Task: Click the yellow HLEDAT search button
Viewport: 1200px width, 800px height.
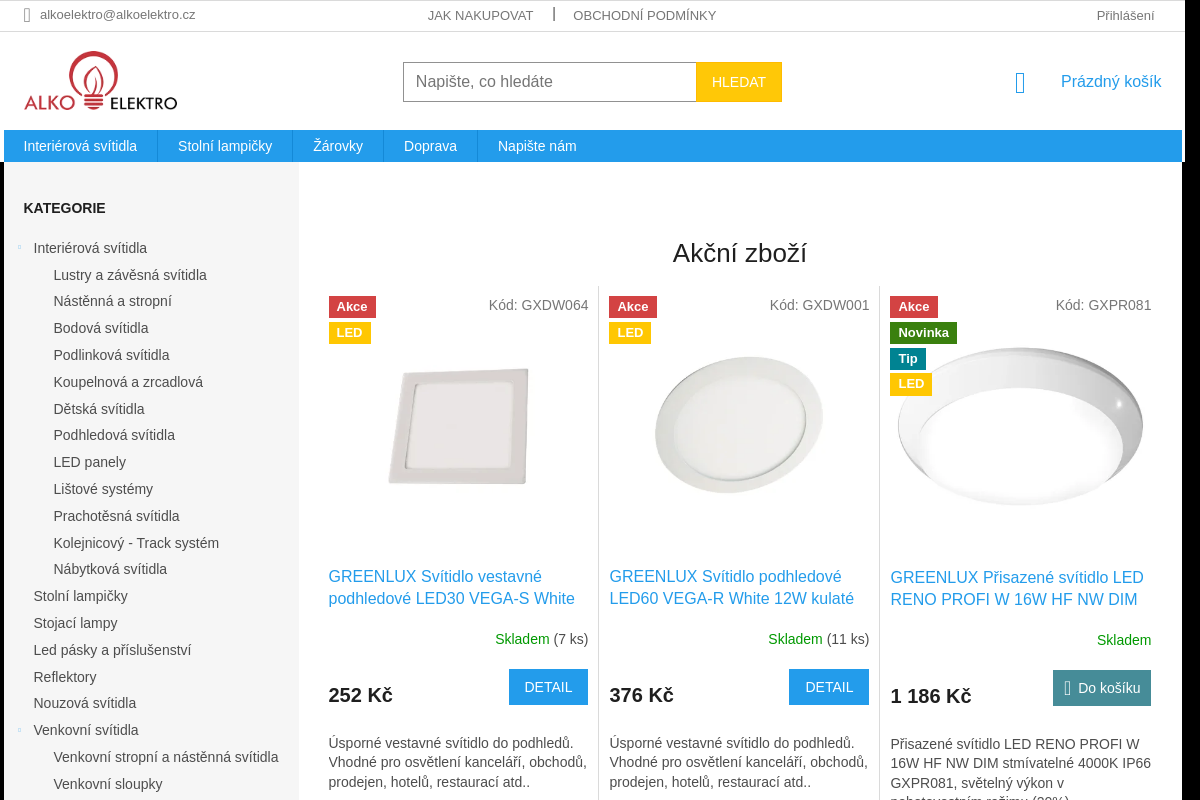Action: (x=739, y=82)
